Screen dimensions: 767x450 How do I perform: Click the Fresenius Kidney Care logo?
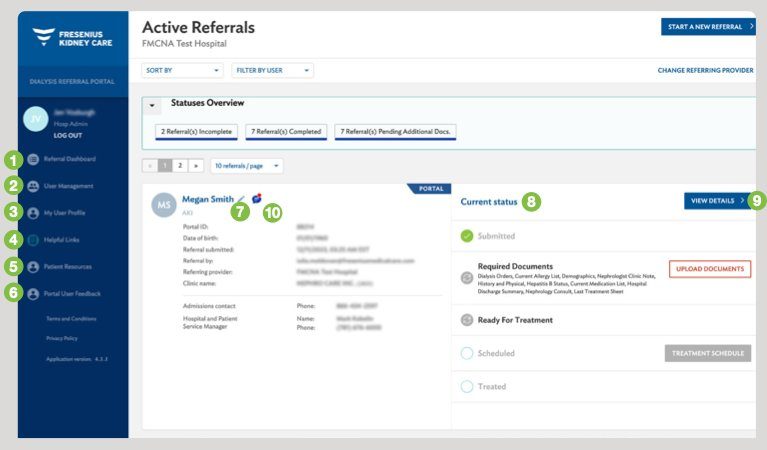tap(72, 38)
